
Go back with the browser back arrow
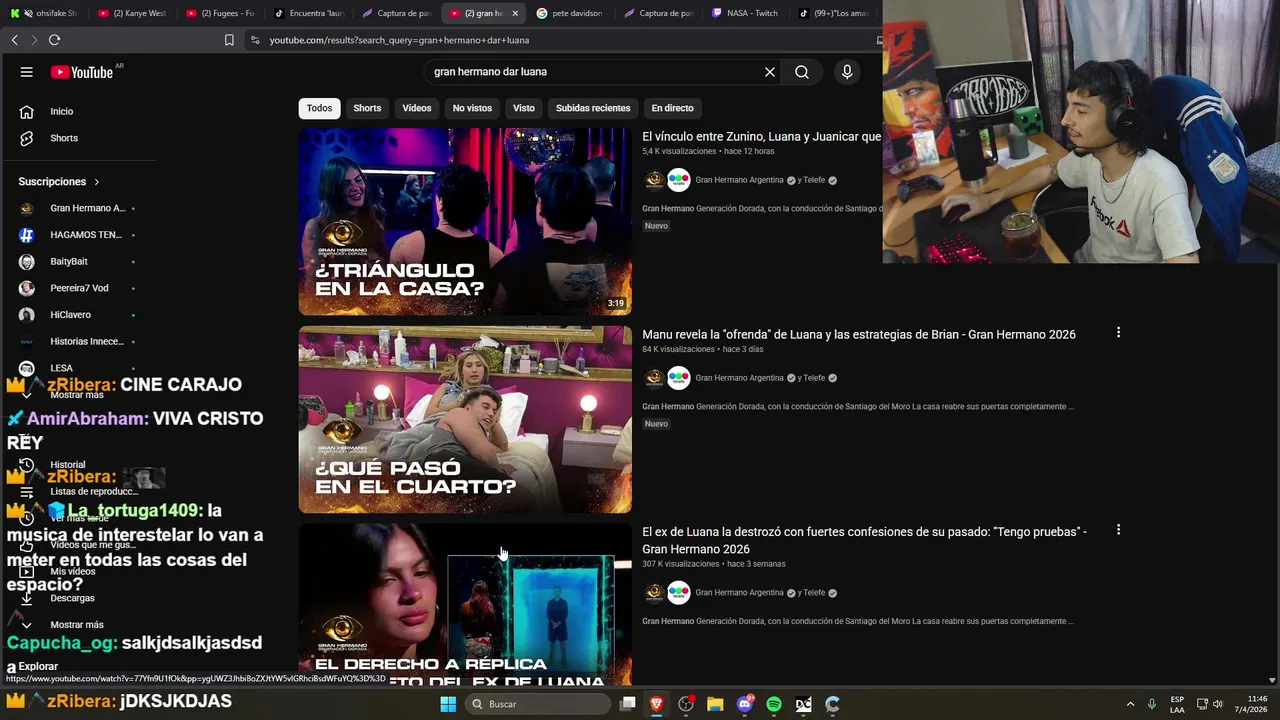point(14,40)
